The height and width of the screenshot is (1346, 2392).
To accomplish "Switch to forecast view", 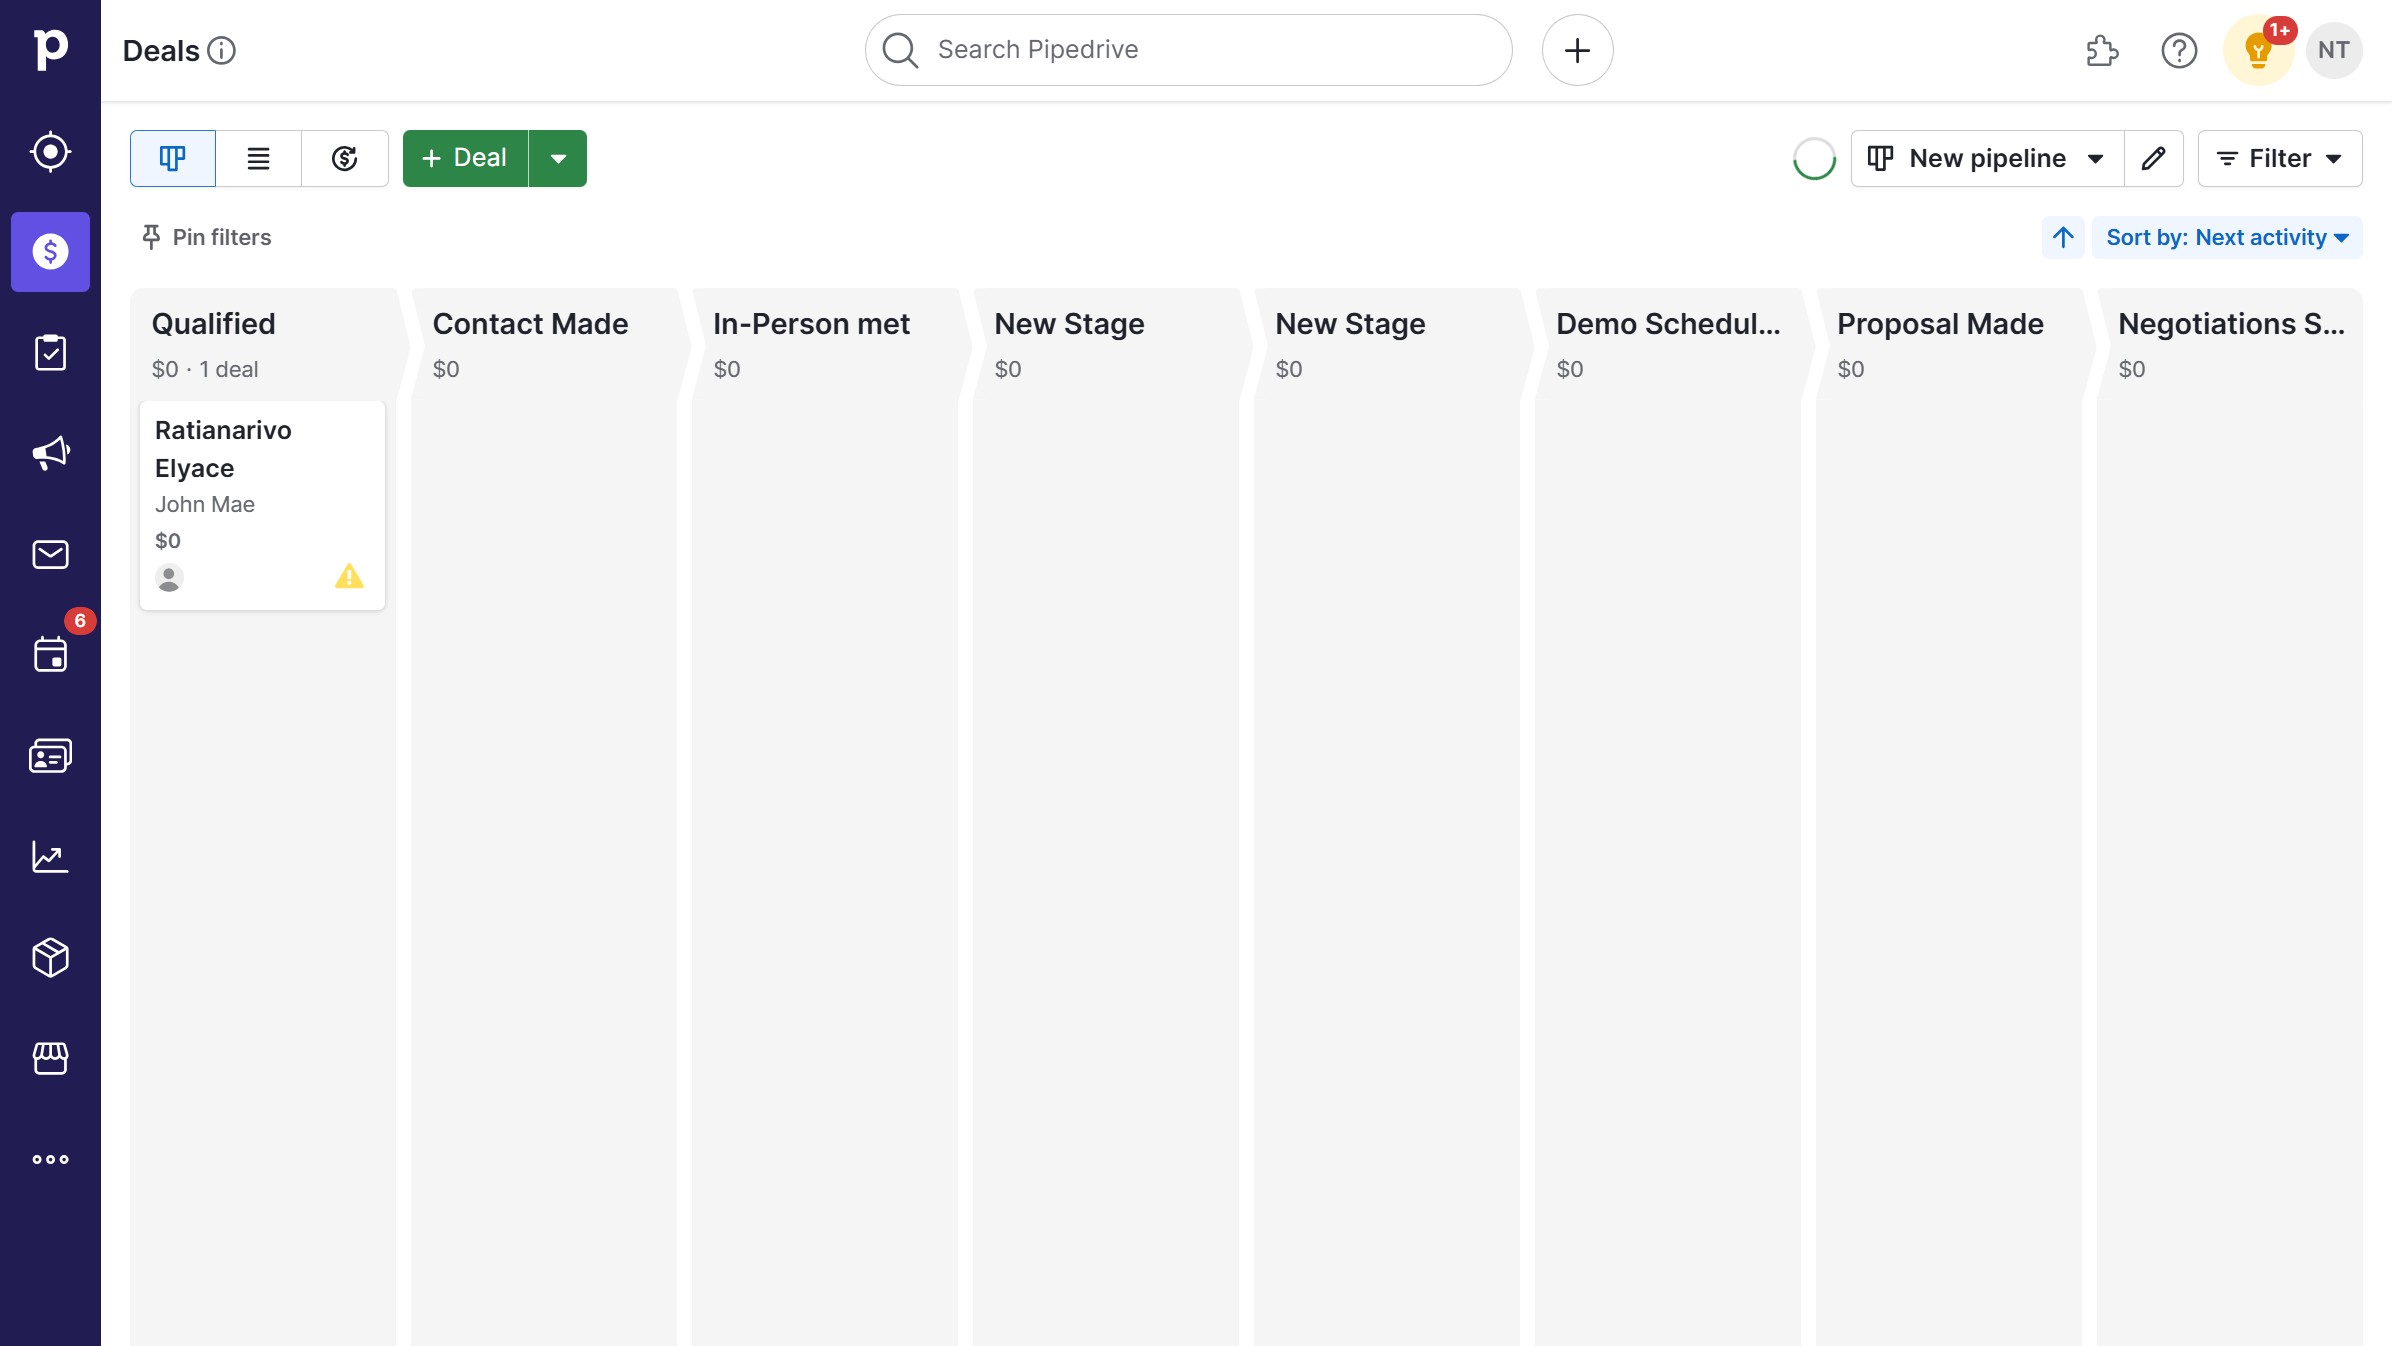I will tap(344, 158).
